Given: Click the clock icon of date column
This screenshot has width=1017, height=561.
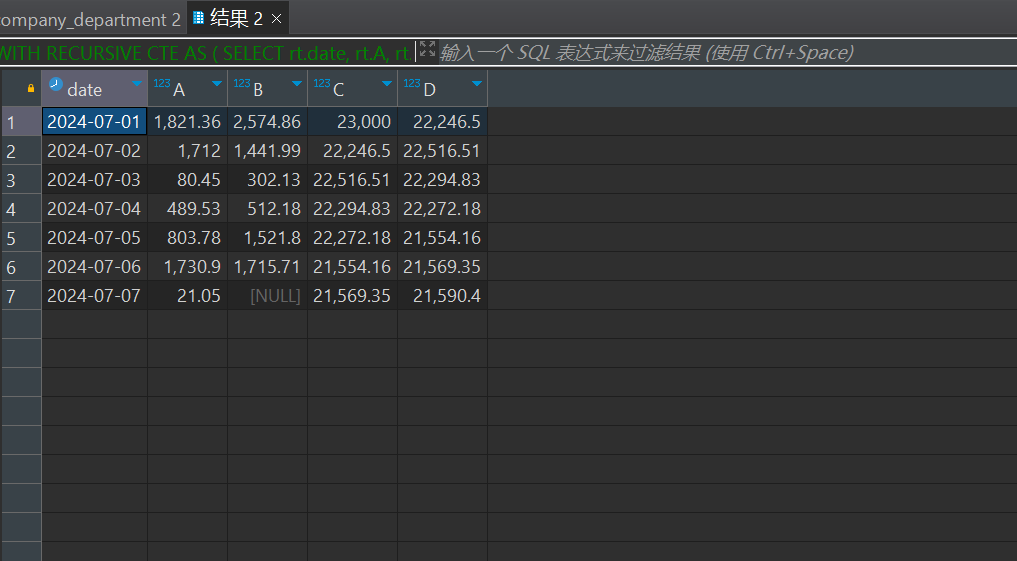Looking at the screenshot, I should coord(56,84).
